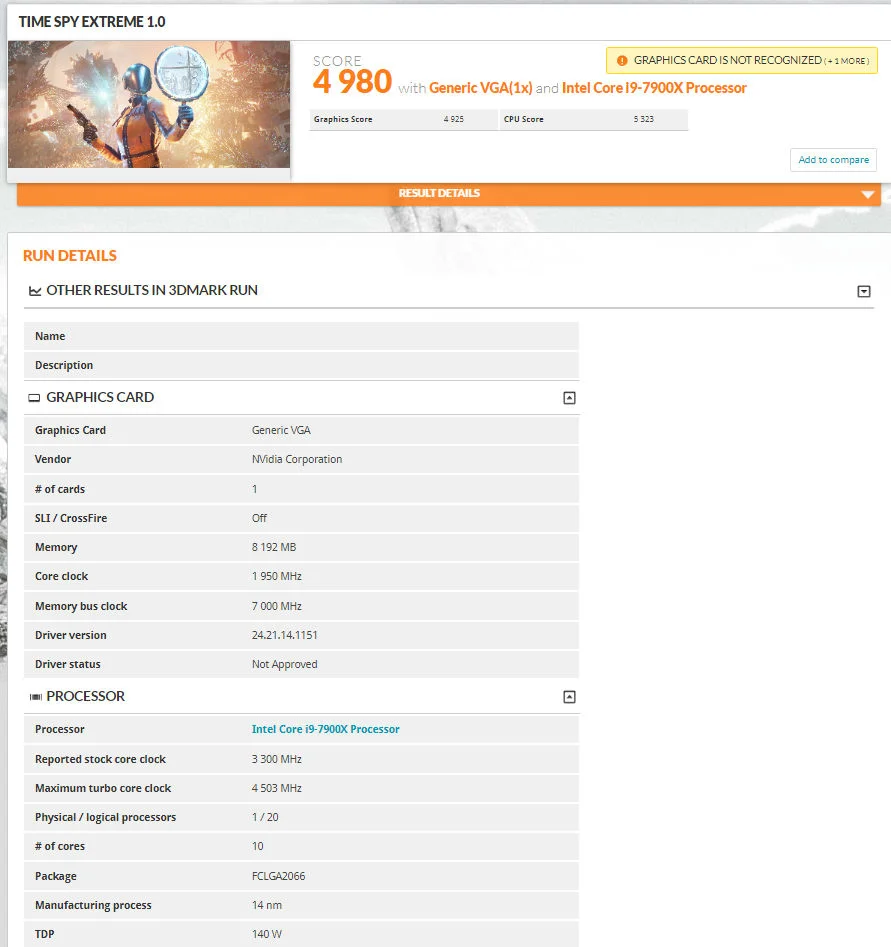Click the white arrow on the orange bar
The image size is (891, 947).
(x=867, y=195)
